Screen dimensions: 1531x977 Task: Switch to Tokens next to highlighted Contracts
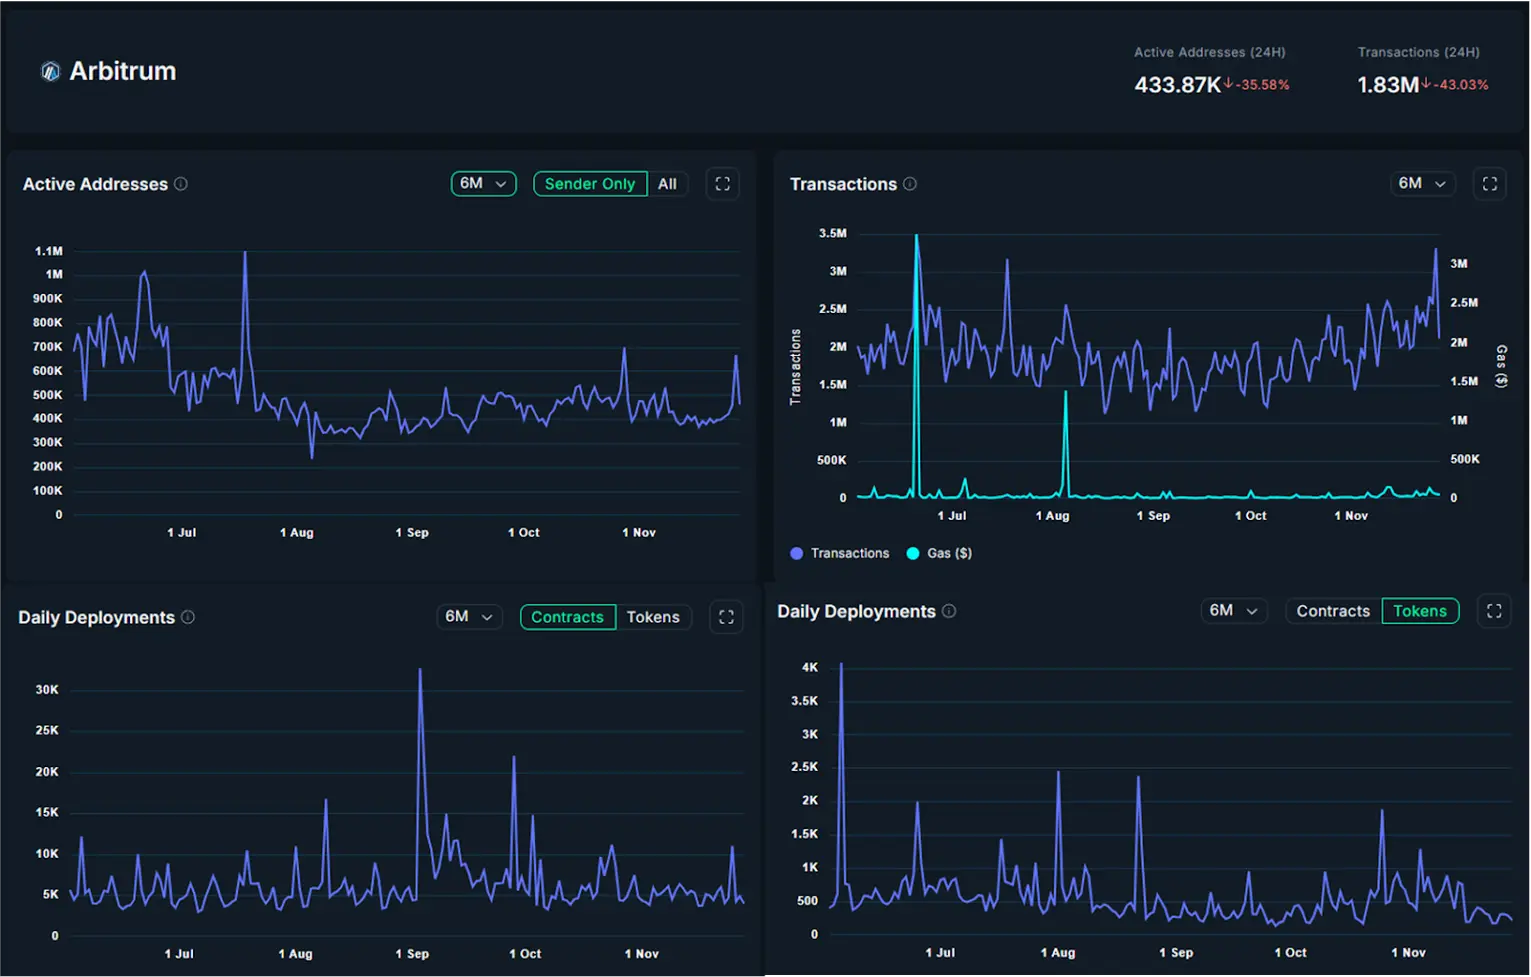coord(653,617)
